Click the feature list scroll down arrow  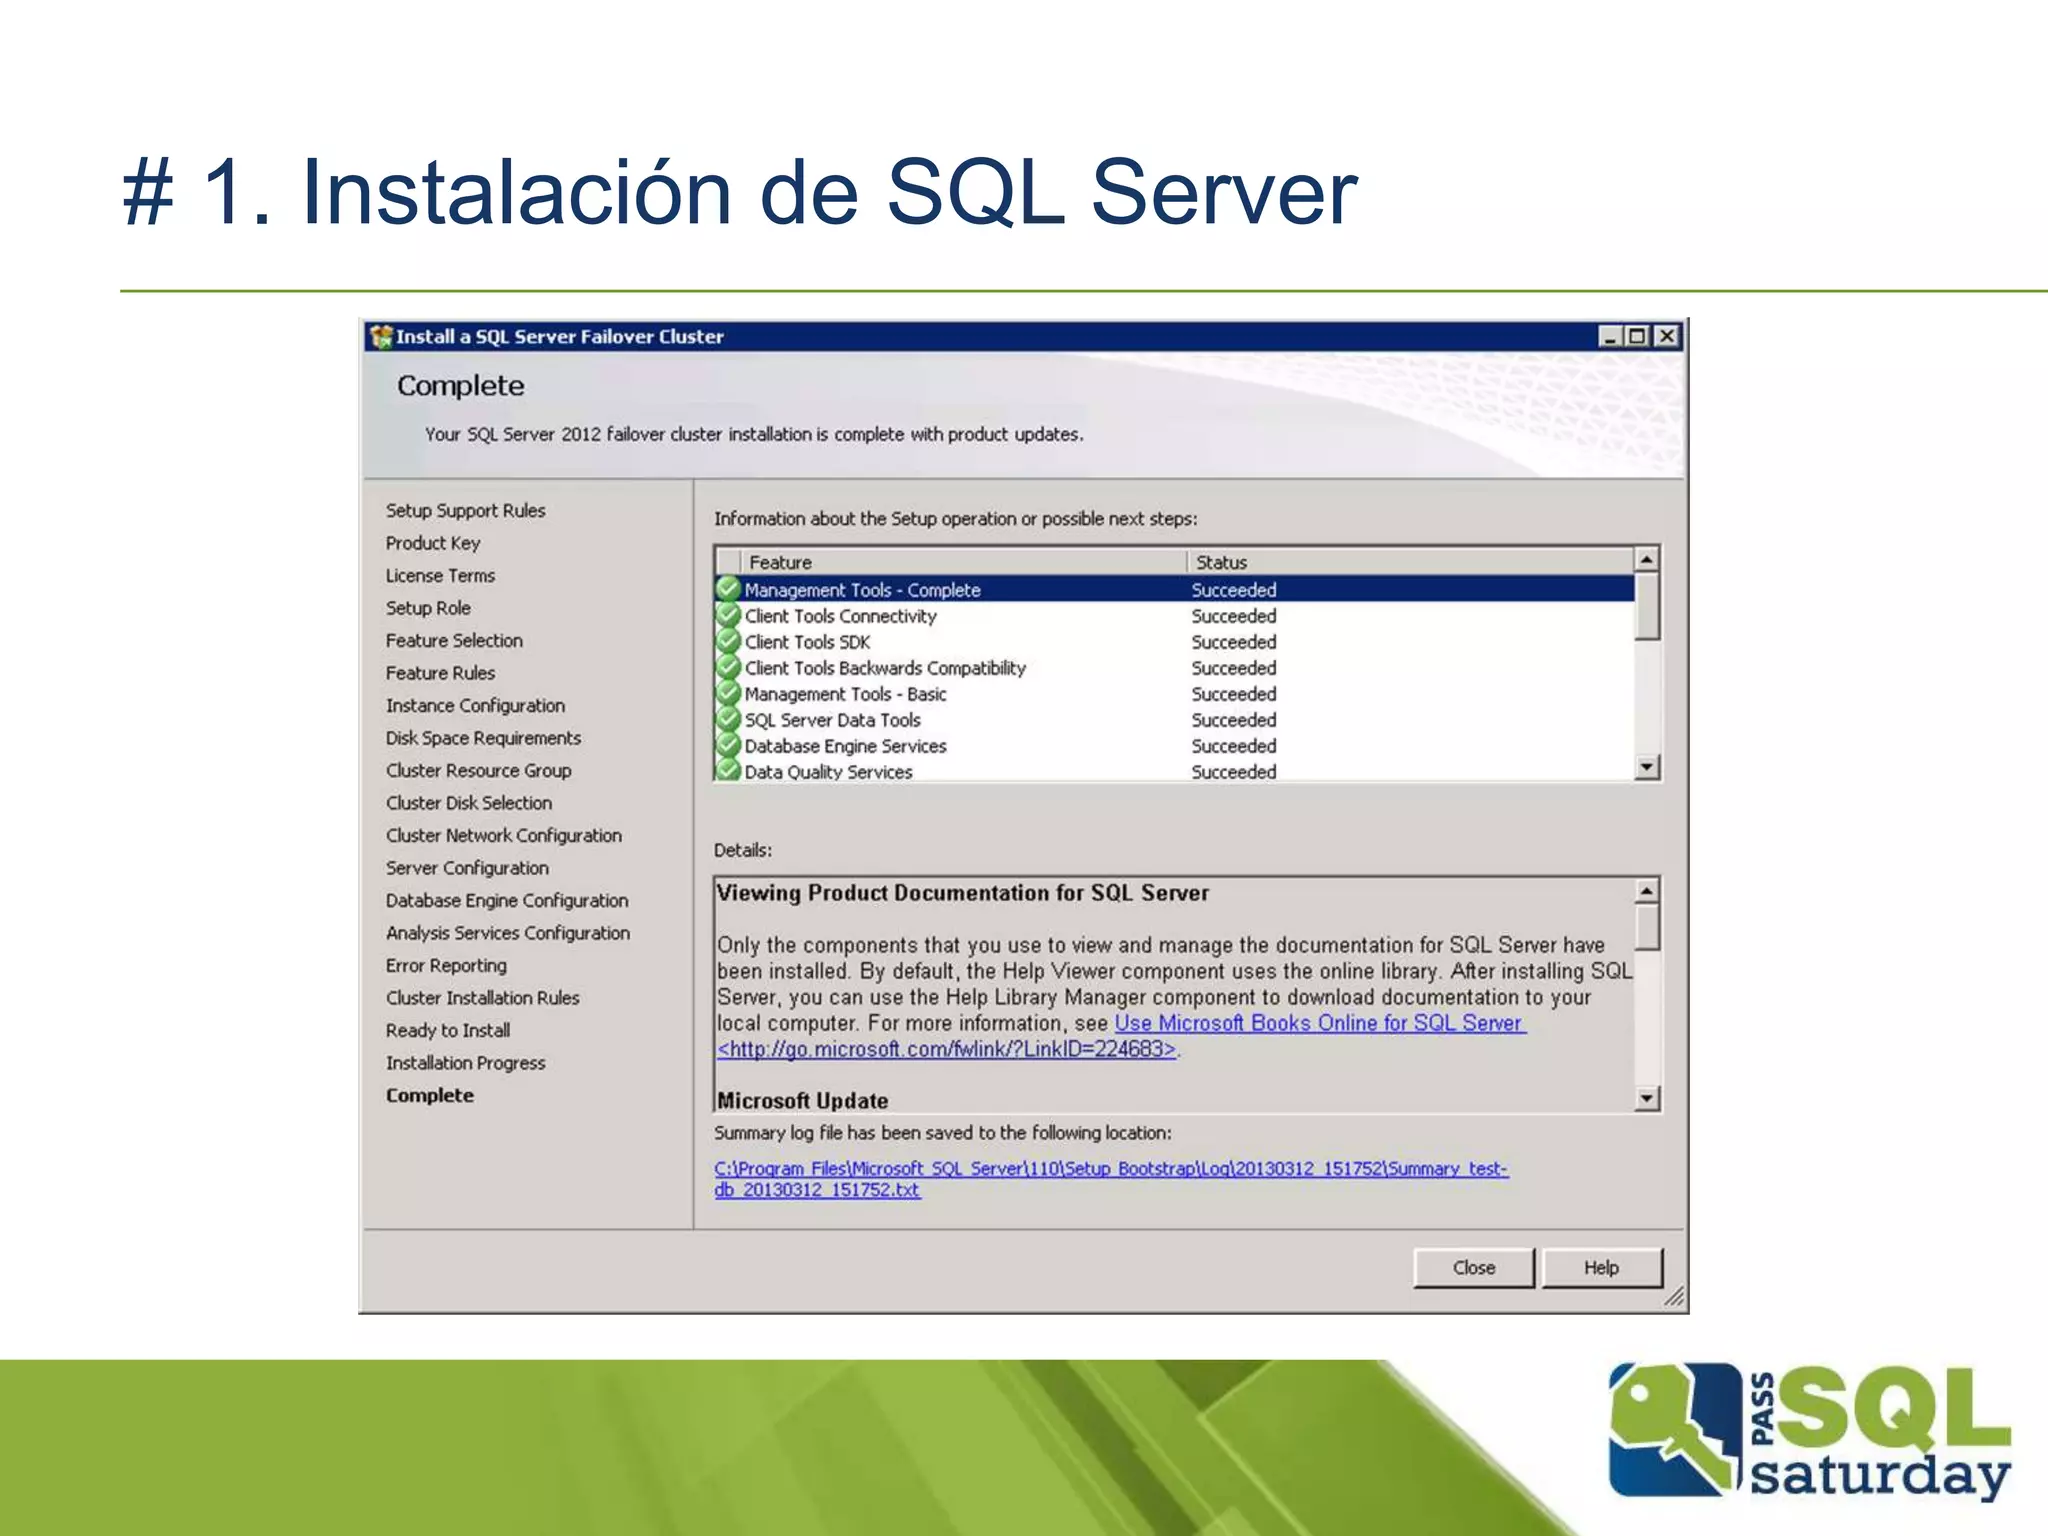point(1647,767)
